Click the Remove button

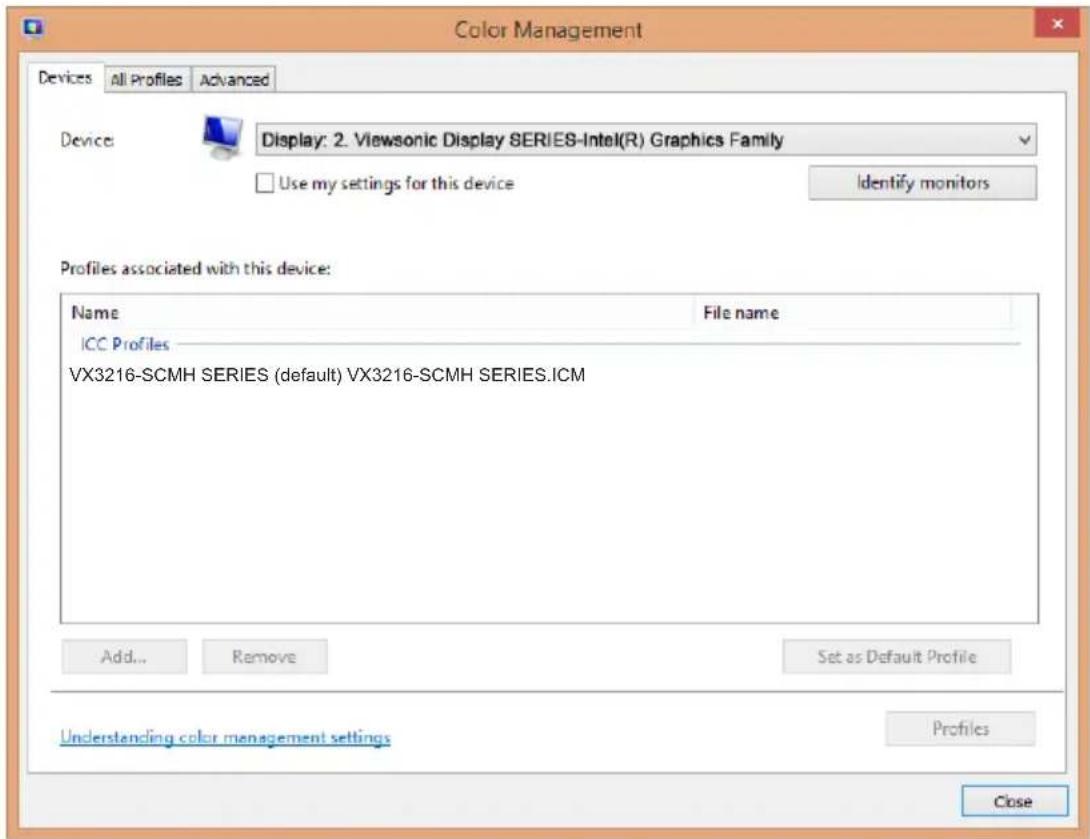pyautogui.click(x=264, y=657)
